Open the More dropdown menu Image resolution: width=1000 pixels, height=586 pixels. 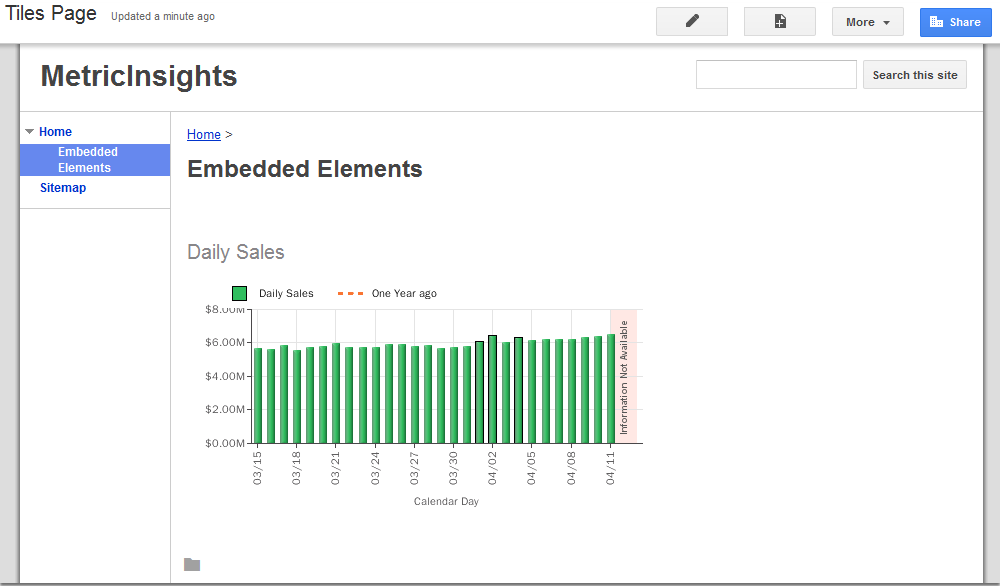pos(867,22)
